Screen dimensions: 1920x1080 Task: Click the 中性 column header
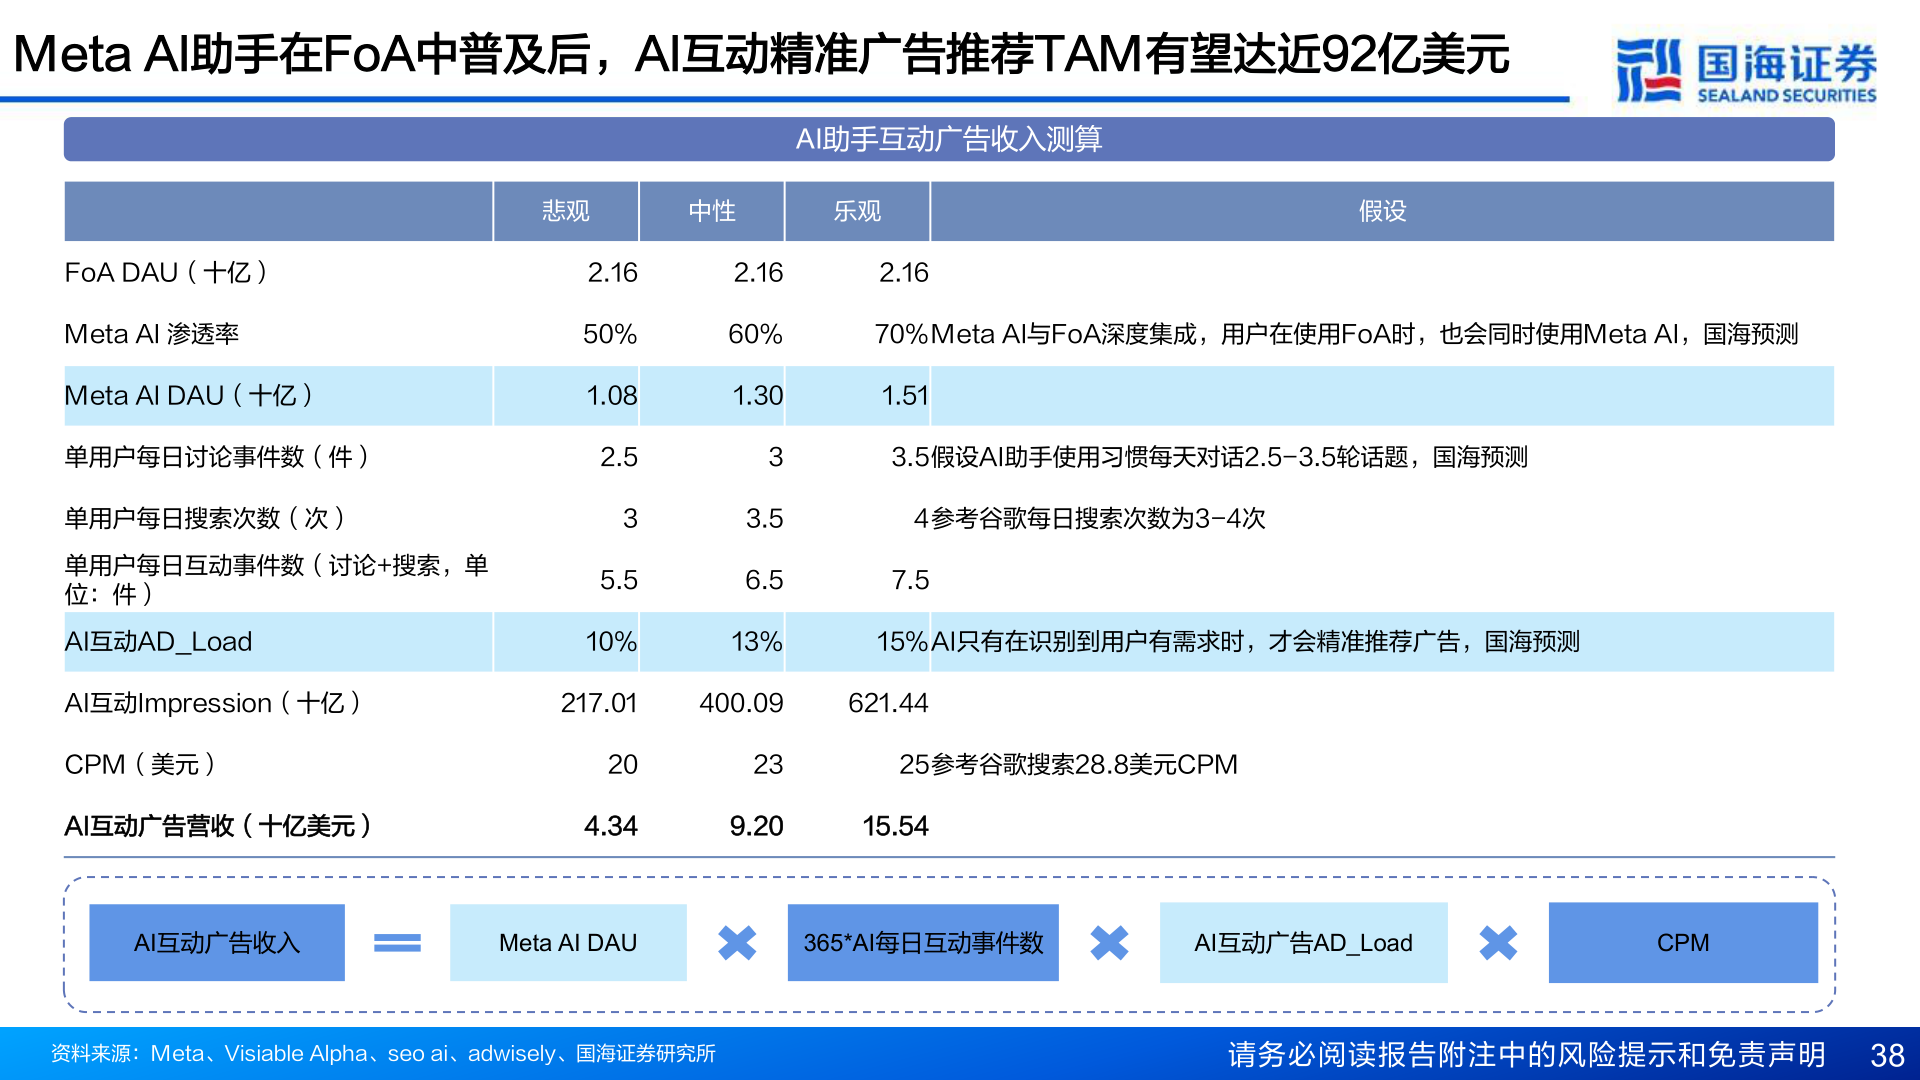coord(712,211)
